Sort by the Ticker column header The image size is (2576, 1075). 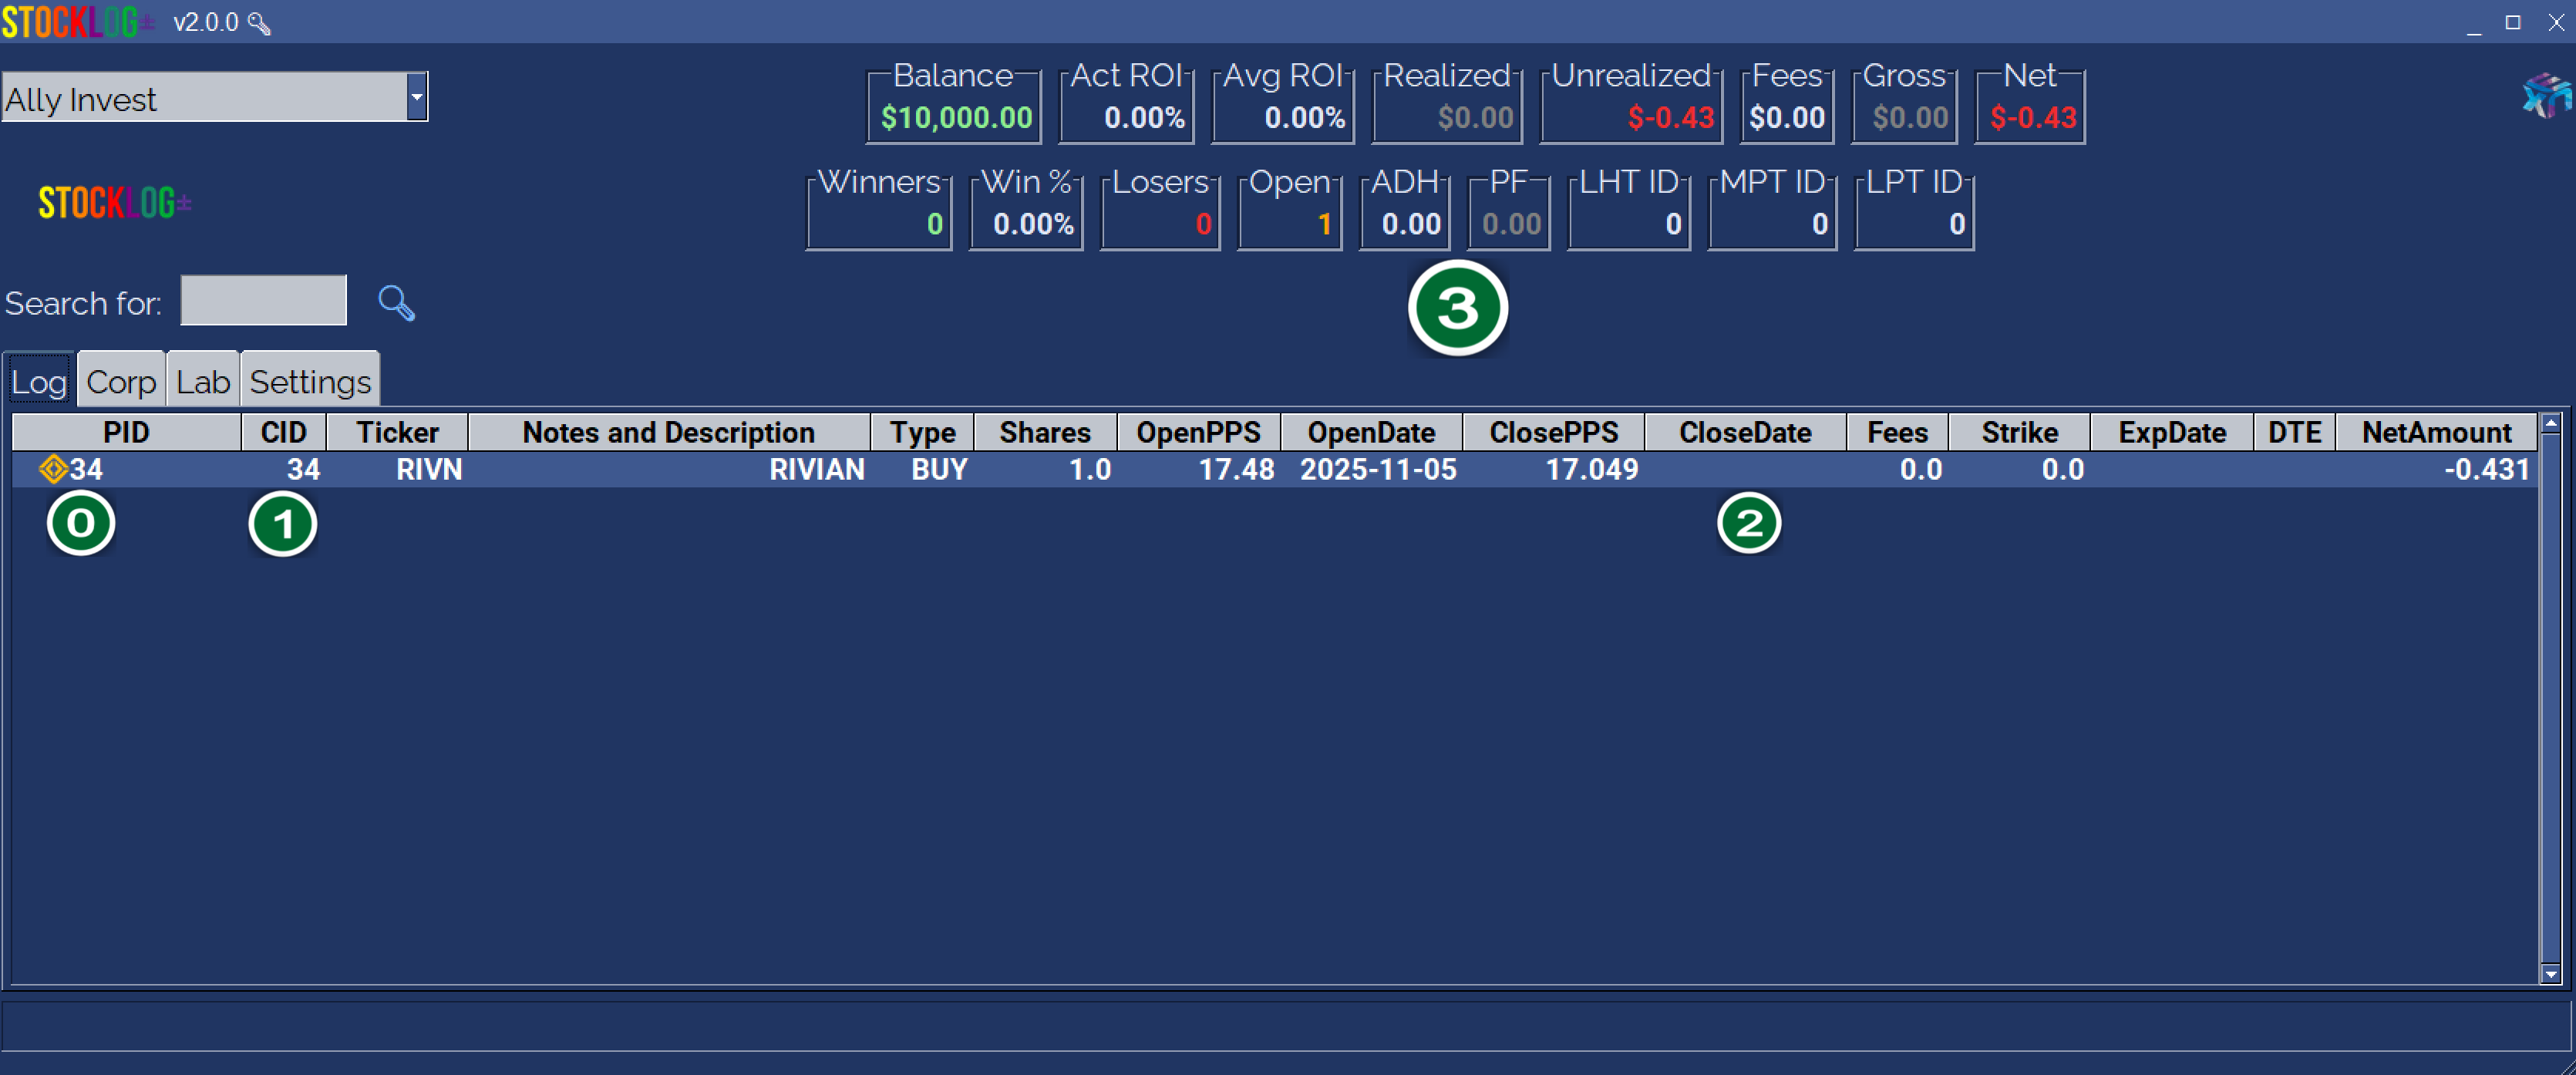tap(397, 432)
